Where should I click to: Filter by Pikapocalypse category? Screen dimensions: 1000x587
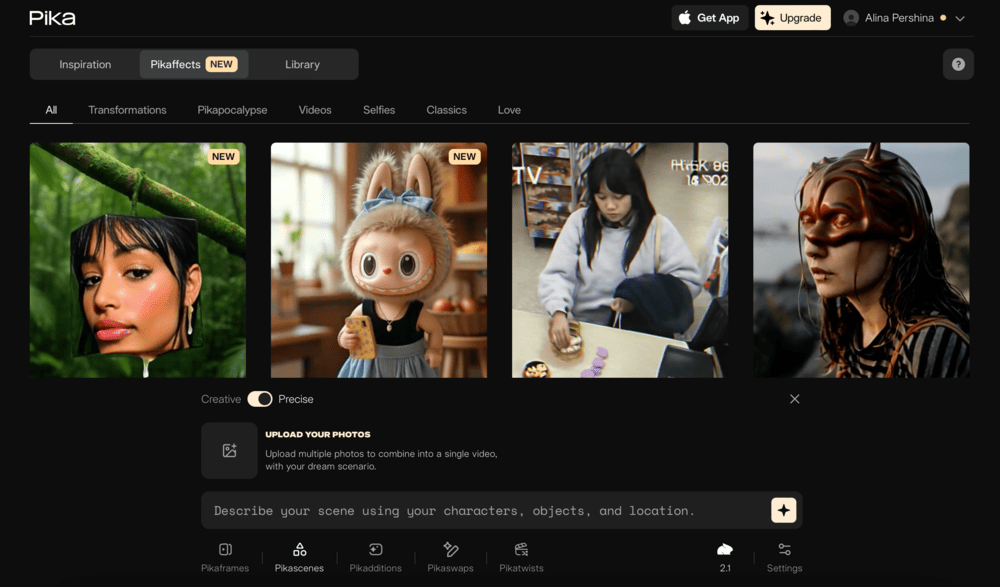(232, 110)
